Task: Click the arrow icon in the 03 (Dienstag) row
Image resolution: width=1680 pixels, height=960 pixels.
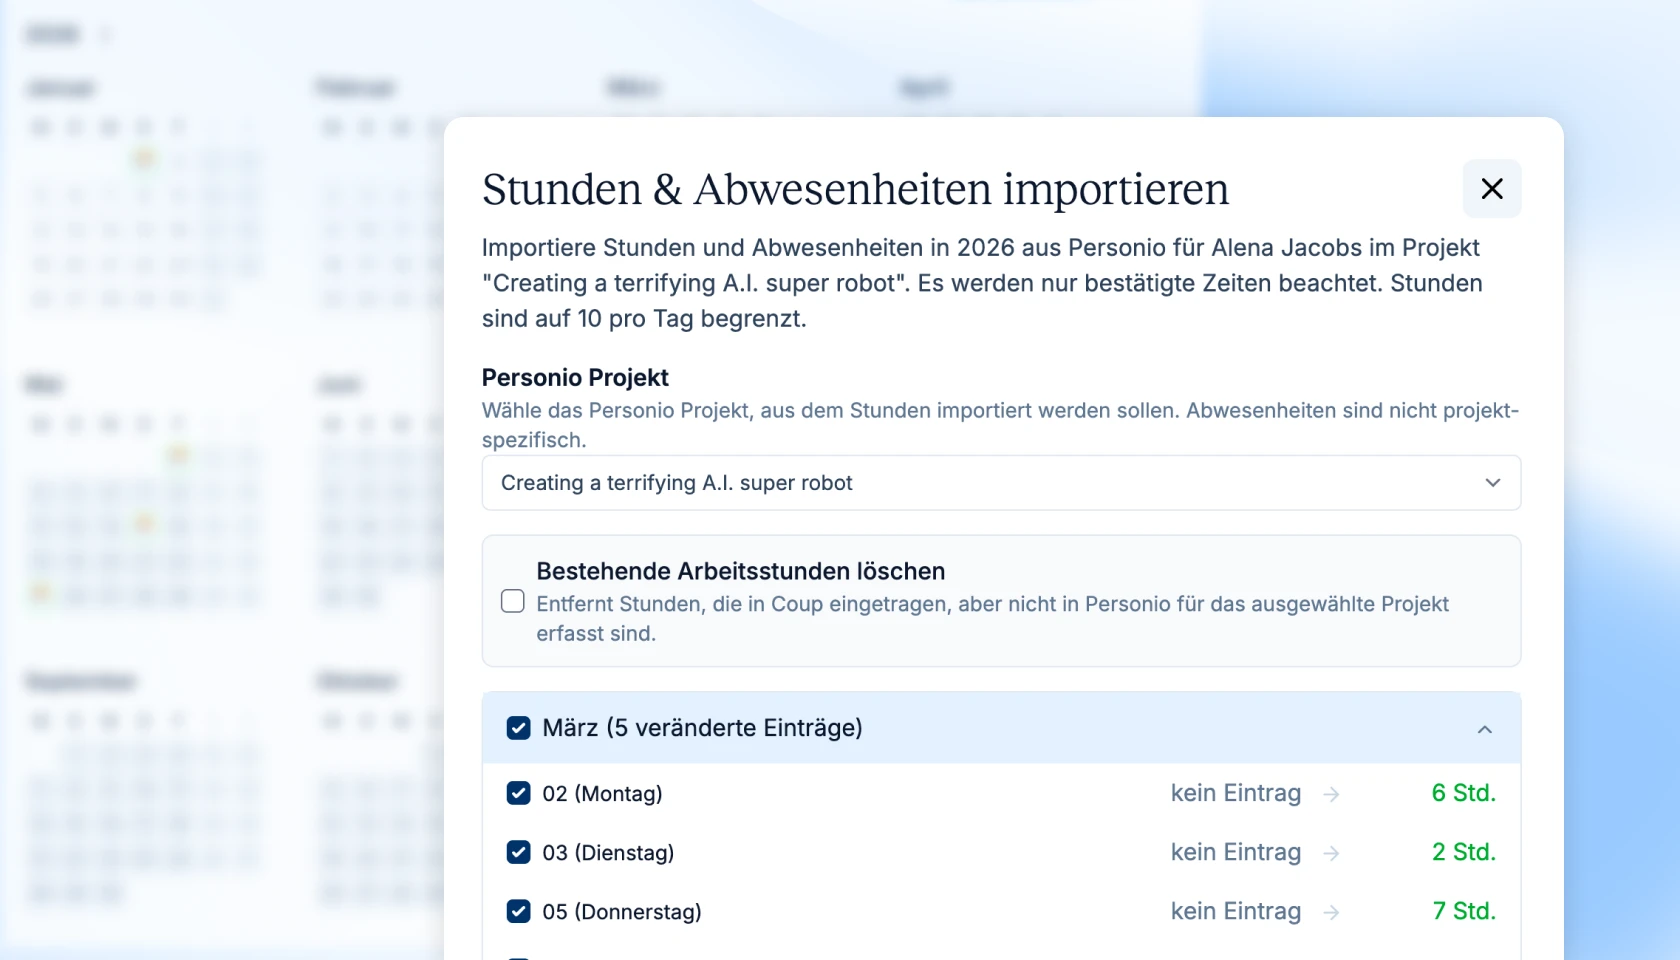Action: (x=1331, y=853)
